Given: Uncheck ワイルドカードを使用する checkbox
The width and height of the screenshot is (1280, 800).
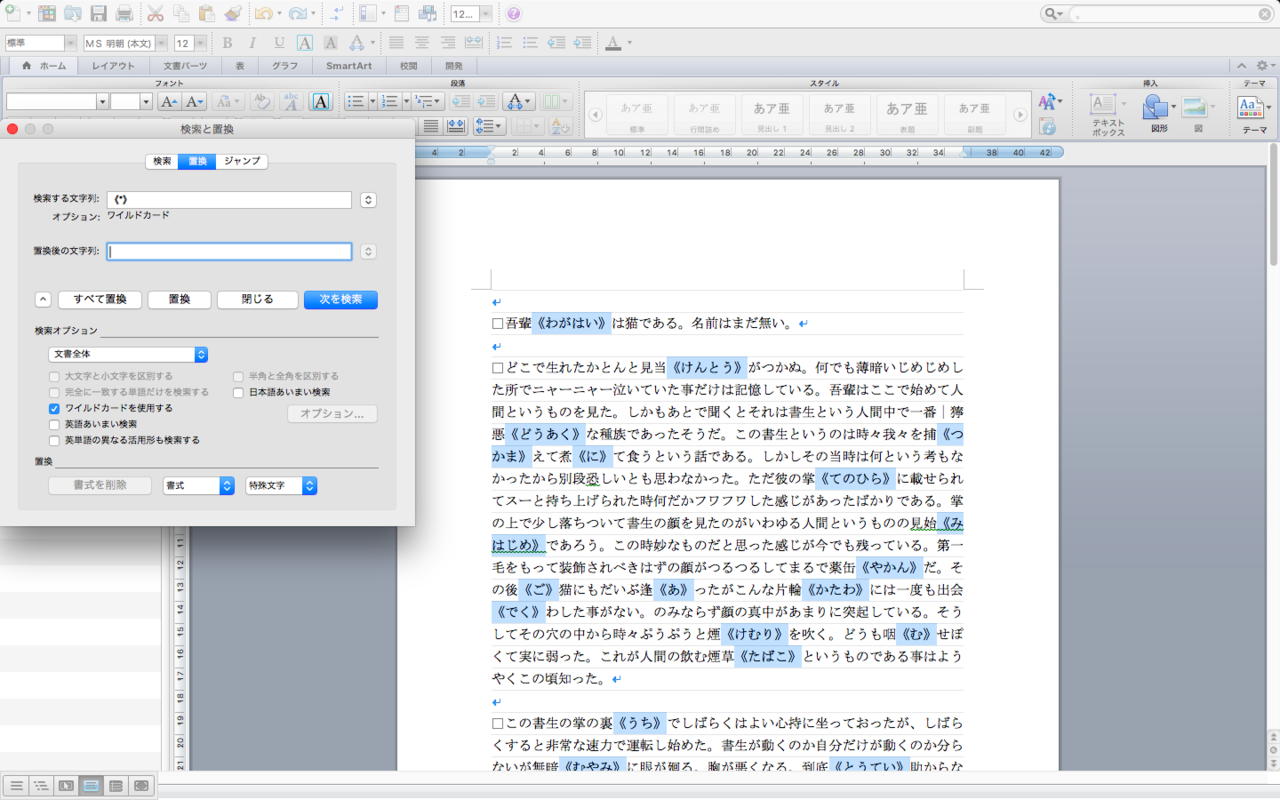Looking at the screenshot, I should click(x=55, y=408).
